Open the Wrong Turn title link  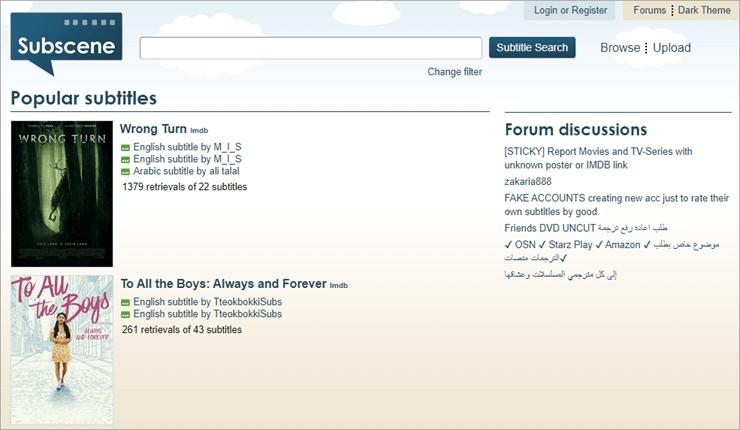tap(153, 128)
